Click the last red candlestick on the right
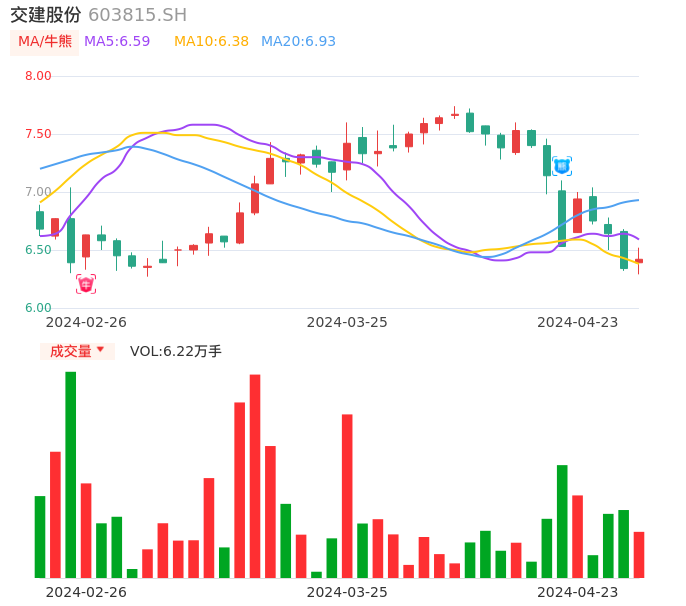 click(639, 261)
